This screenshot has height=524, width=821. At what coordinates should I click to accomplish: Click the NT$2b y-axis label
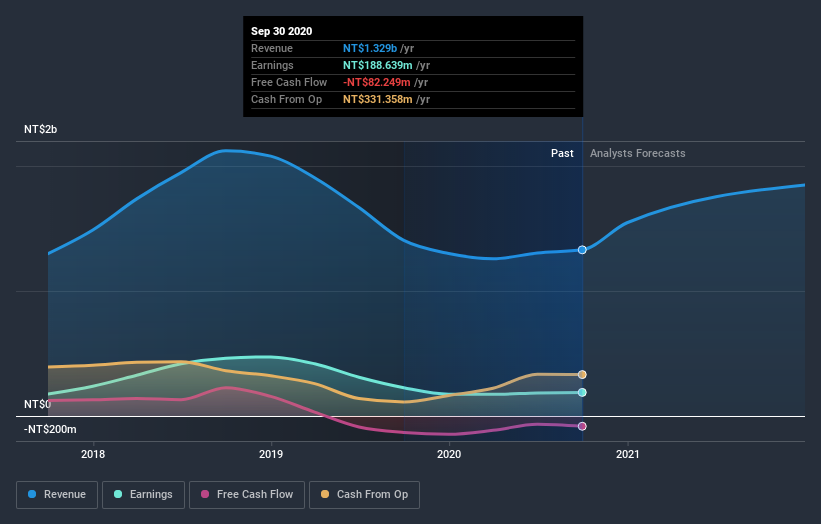[x=40, y=129]
